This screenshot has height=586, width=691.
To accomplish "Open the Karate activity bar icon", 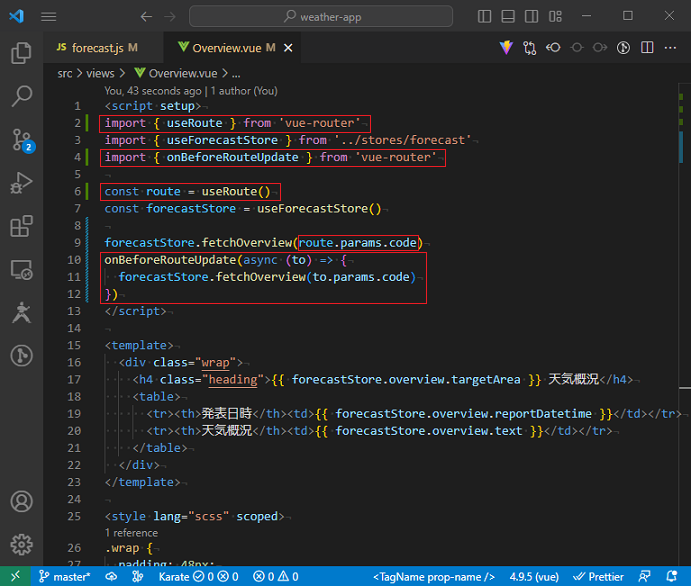I will [x=21, y=312].
